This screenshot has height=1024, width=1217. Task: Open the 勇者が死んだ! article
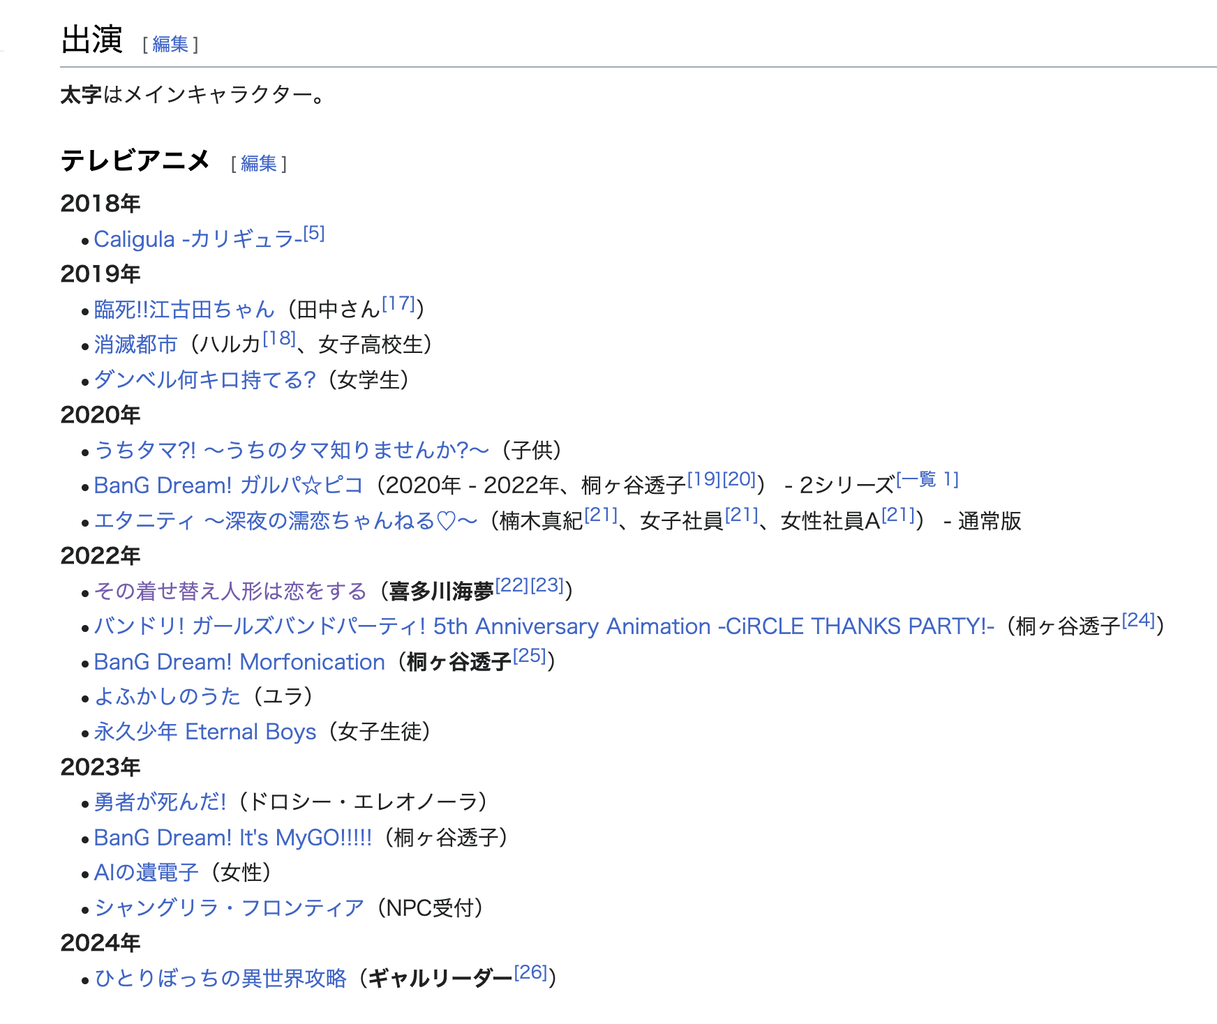pos(160,802)
